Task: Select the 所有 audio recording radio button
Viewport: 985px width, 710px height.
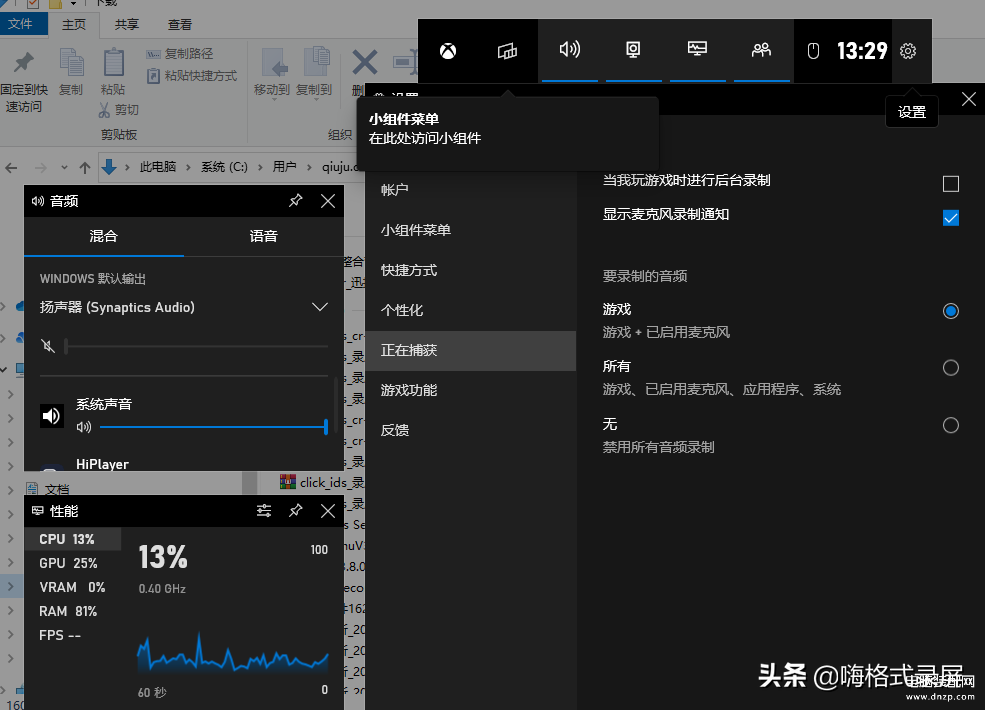Action: 951,368
